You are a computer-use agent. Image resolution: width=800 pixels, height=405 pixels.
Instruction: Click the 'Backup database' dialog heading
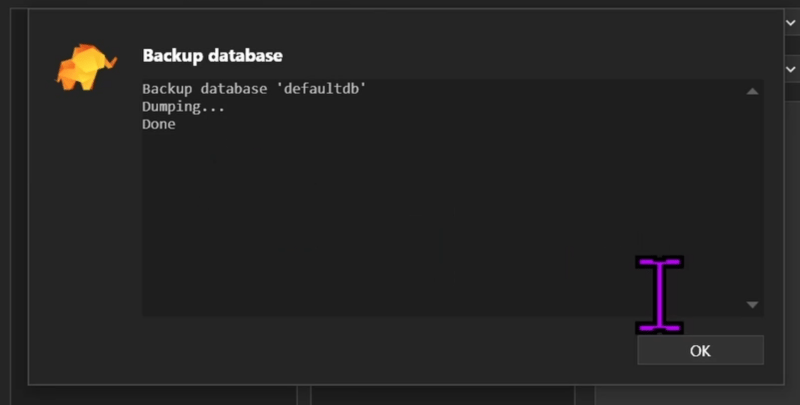click(212, 56)
